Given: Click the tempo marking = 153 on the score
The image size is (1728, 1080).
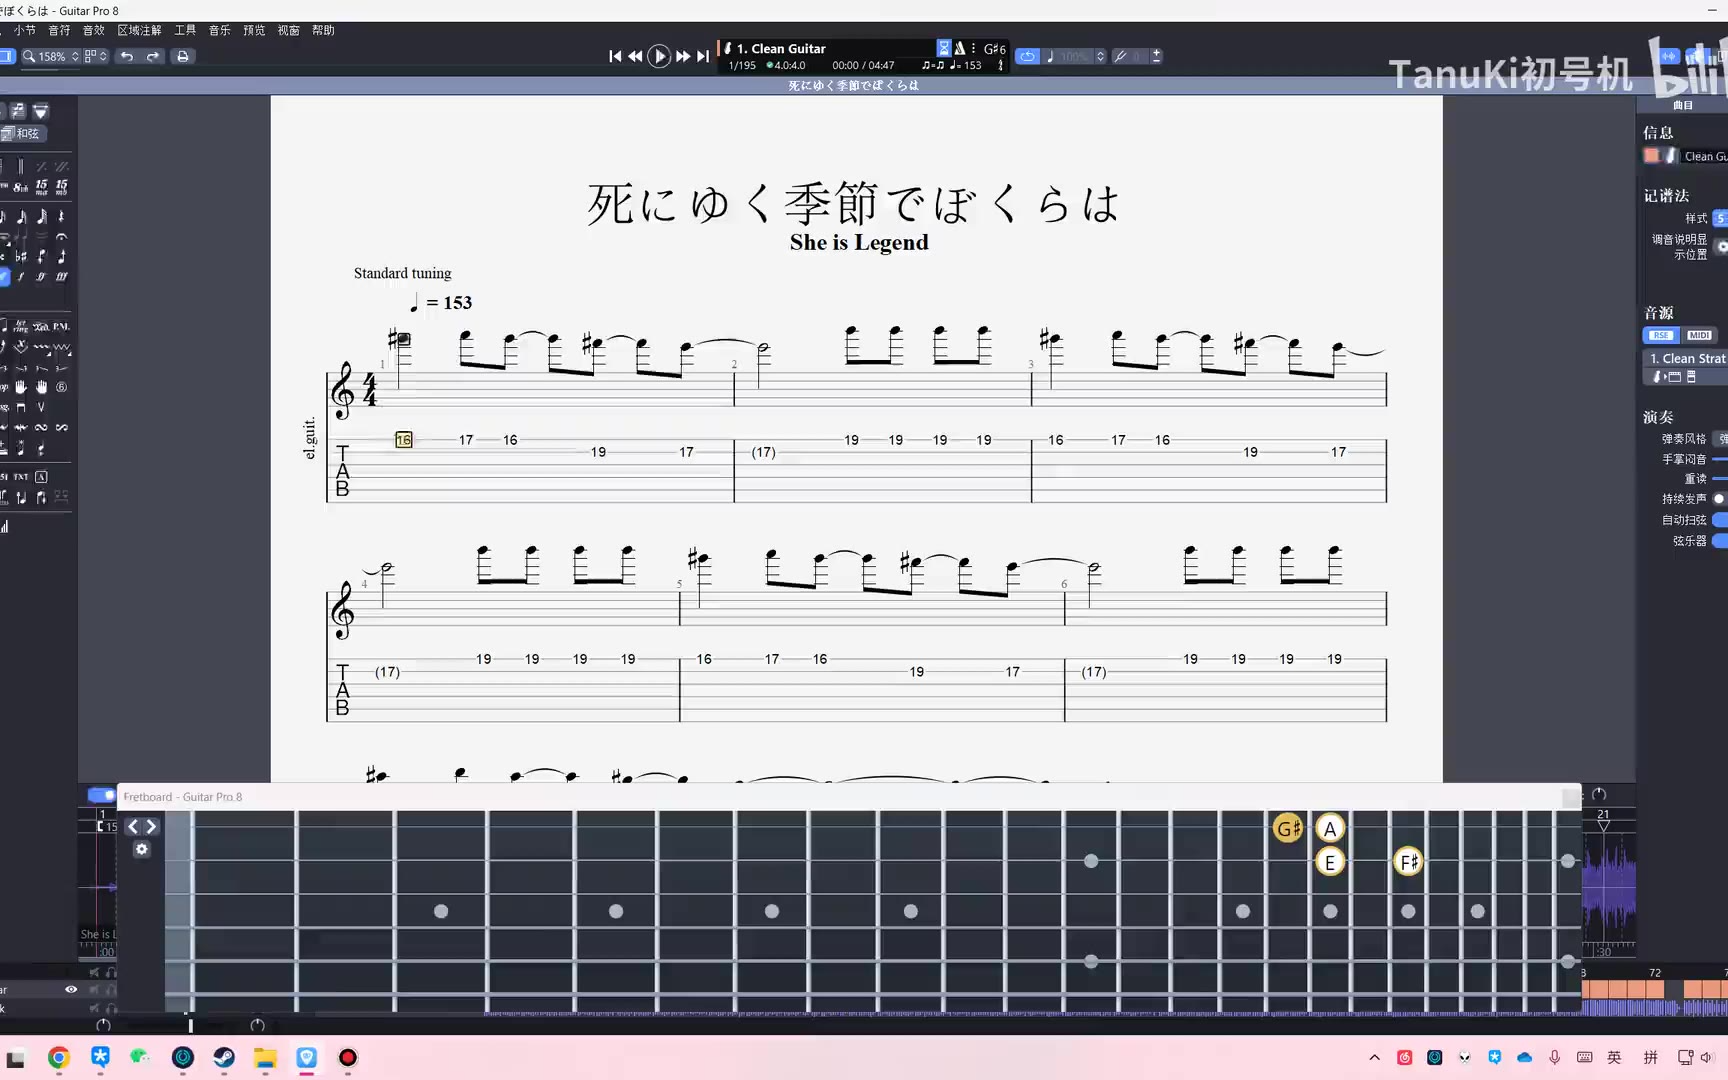Looking at the screenshot, I should click(x=441, y=302).
